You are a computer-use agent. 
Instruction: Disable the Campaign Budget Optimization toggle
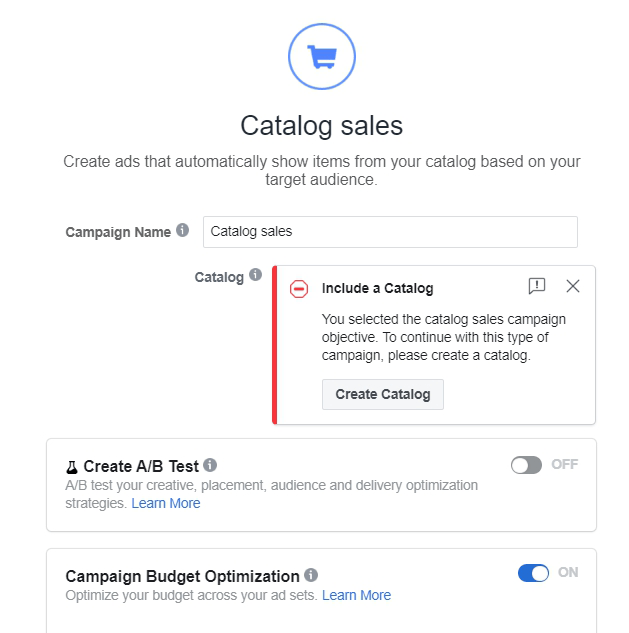click(x=533, y=573)
